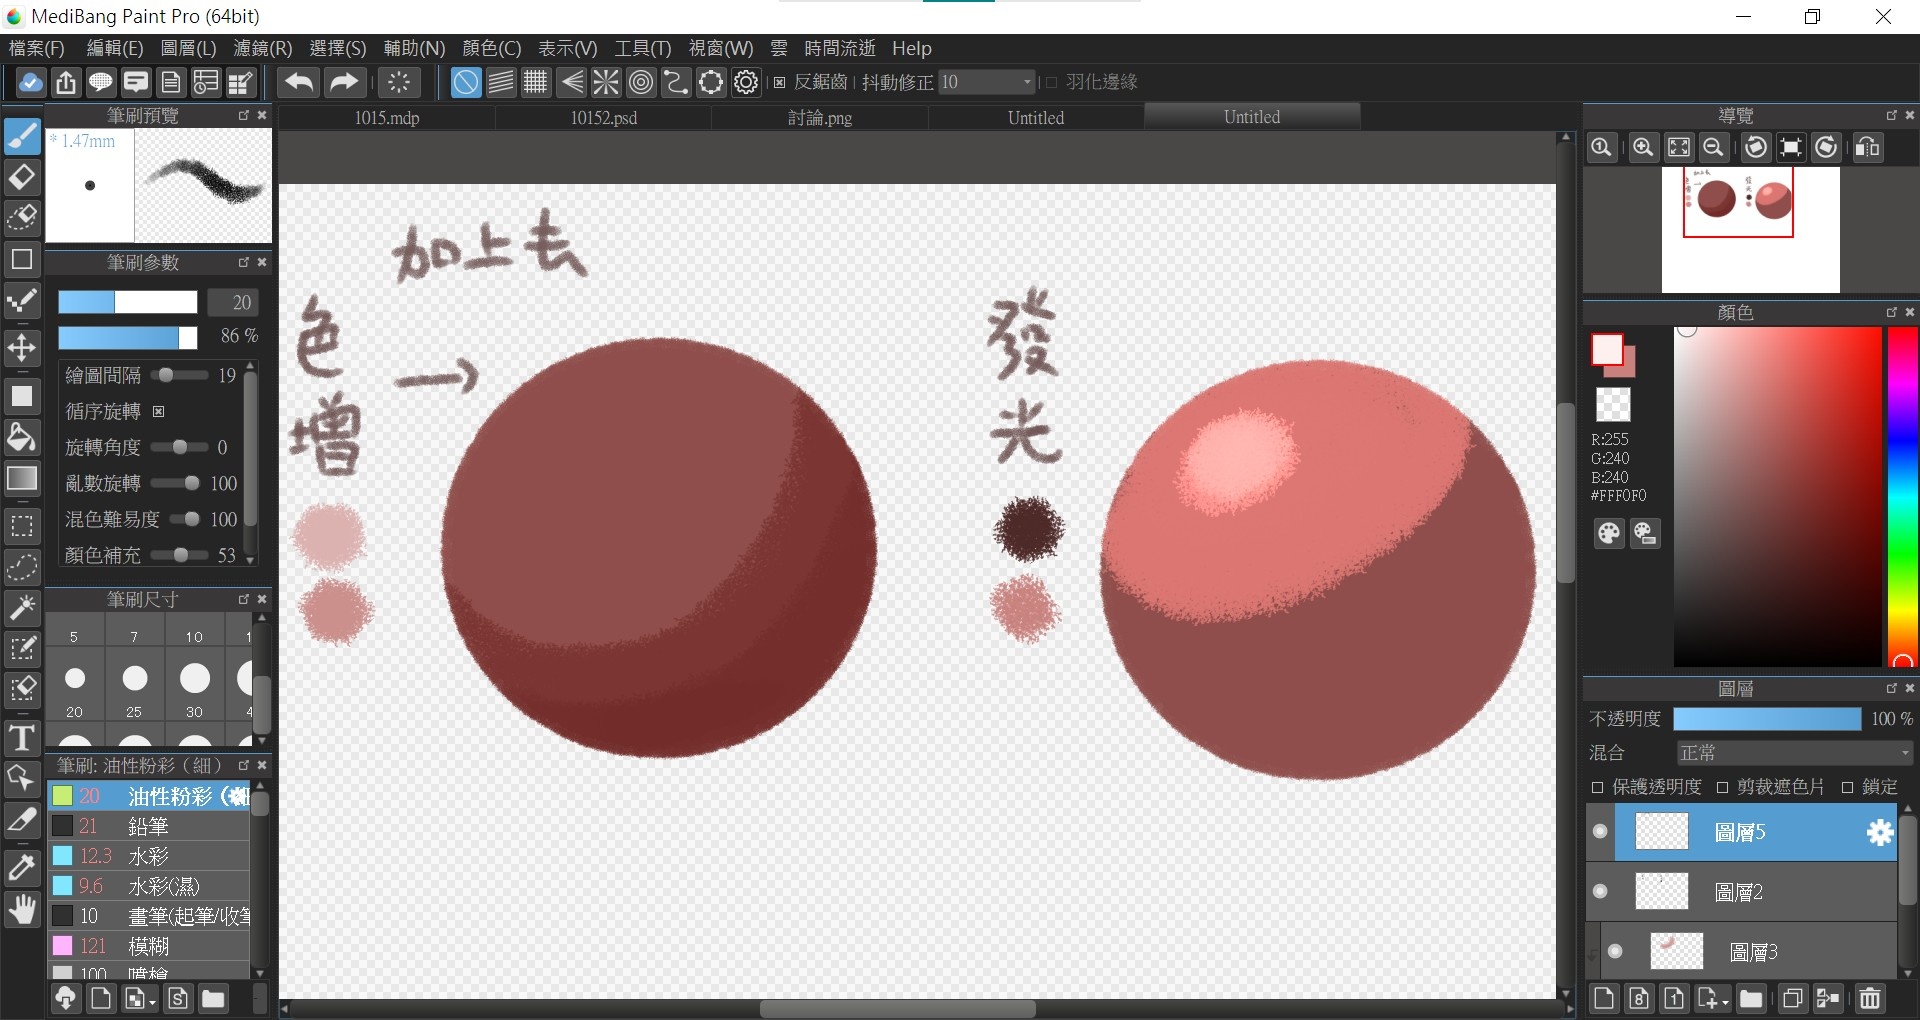Undock the 圖層 panel
The height and width of the screenshot is (1020, 1920).
point(1891,688)
